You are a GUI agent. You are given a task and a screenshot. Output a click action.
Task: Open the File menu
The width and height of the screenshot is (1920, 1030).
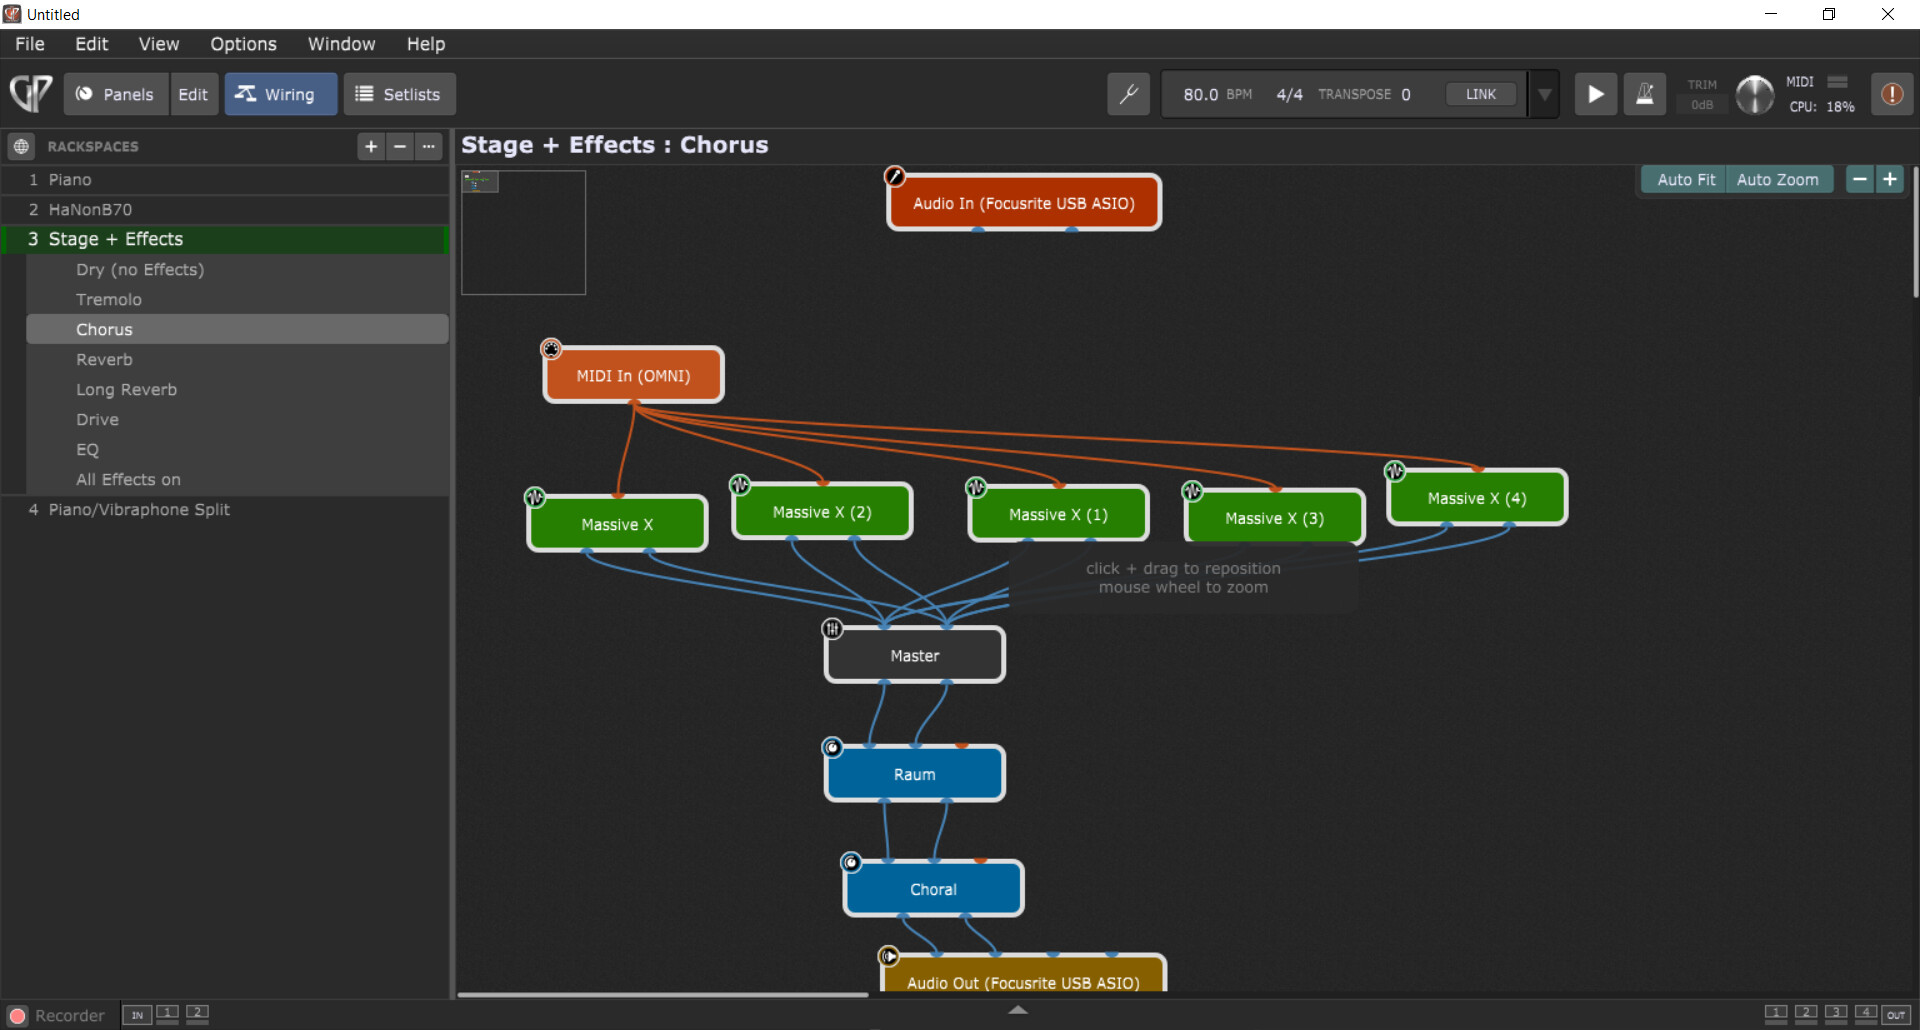(x=30, y=44)
